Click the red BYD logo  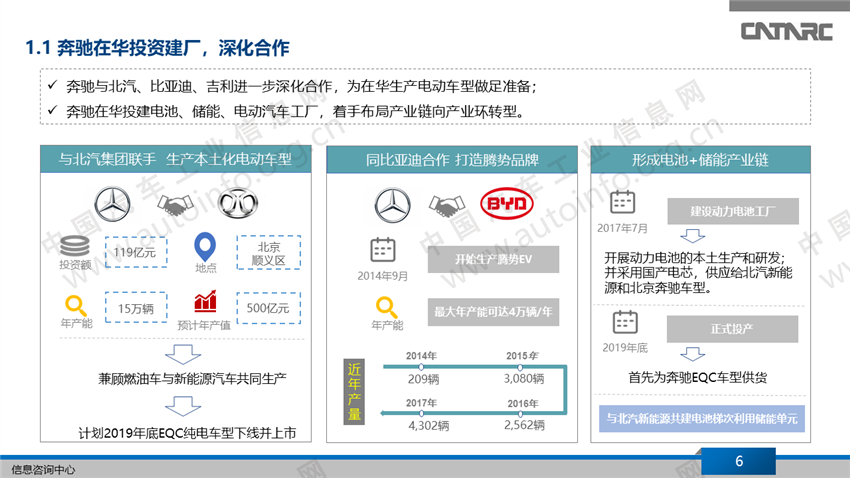point(507,203)
